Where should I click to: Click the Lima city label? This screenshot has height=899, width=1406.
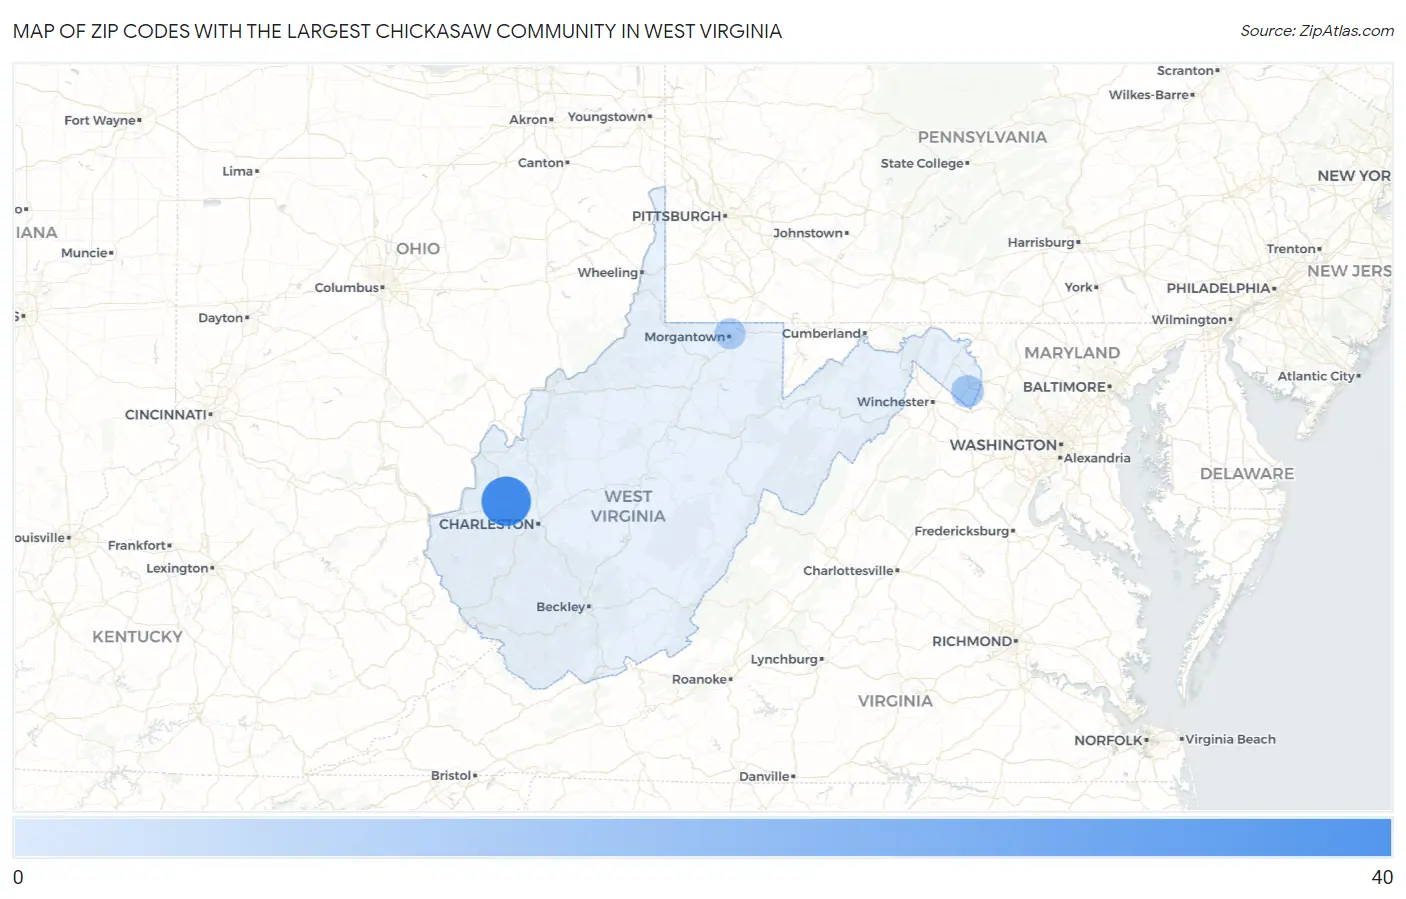[x=238, y=172]
